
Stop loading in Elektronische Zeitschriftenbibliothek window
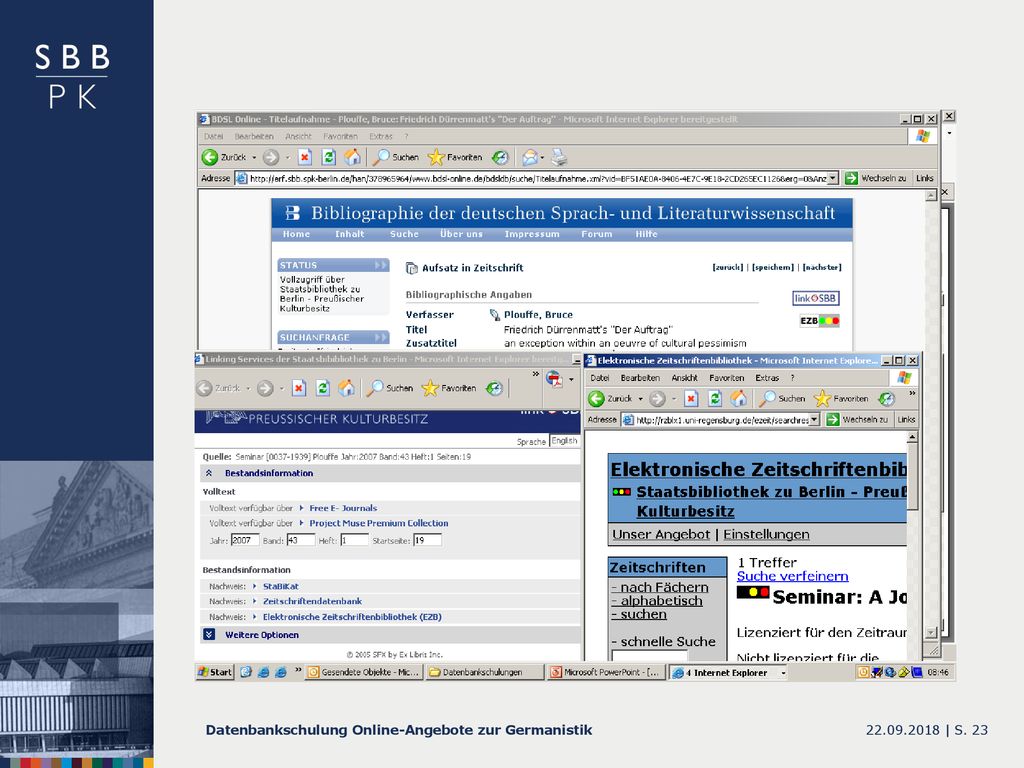[692, 398]
